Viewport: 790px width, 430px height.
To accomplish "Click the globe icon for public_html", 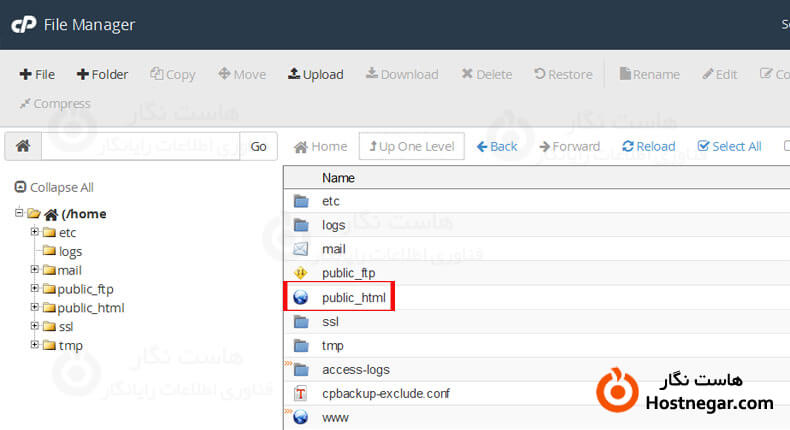I will [x=301, y=298].
